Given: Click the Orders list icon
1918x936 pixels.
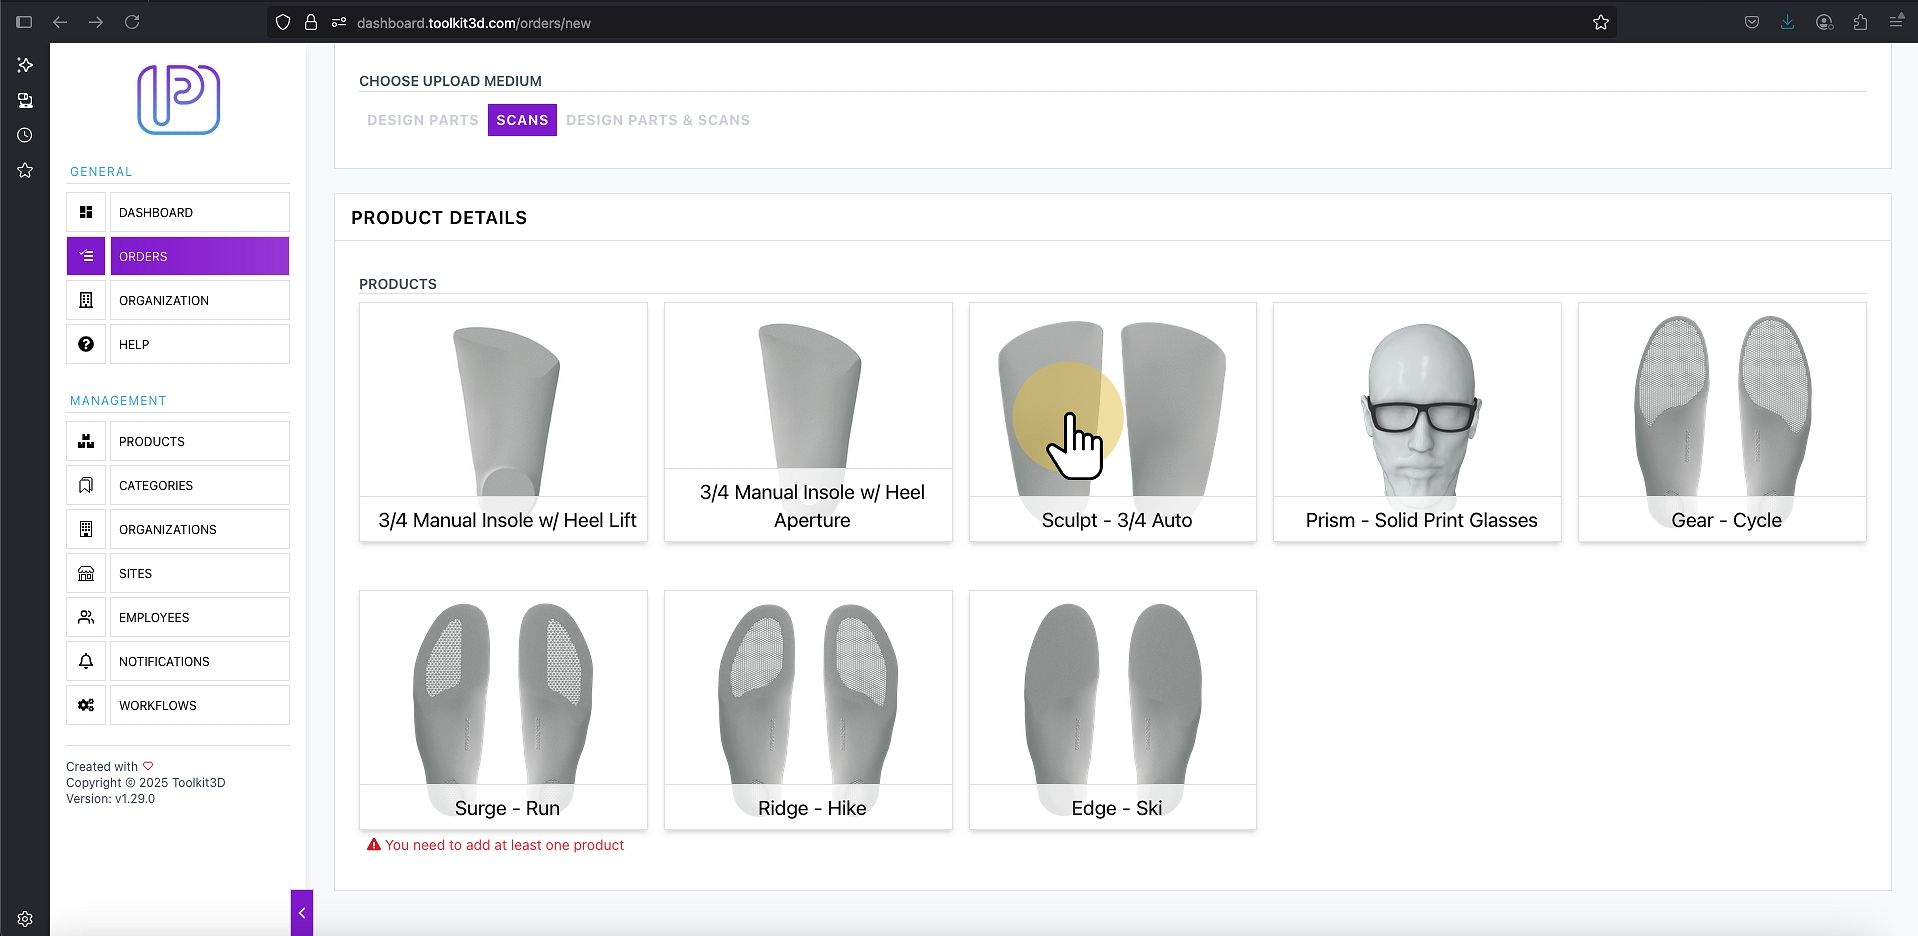Looking at the screenshot, I should 86,256.
